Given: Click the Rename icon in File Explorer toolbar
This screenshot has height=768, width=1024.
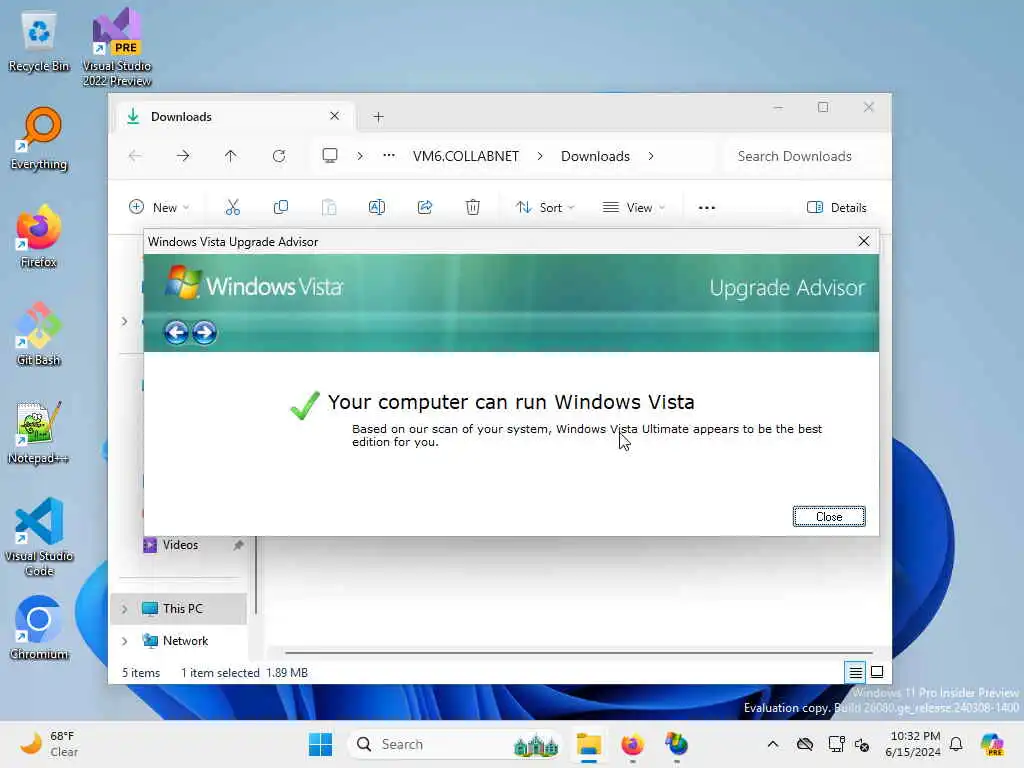Looking at the screenshot, I should [x=377, y=207].
